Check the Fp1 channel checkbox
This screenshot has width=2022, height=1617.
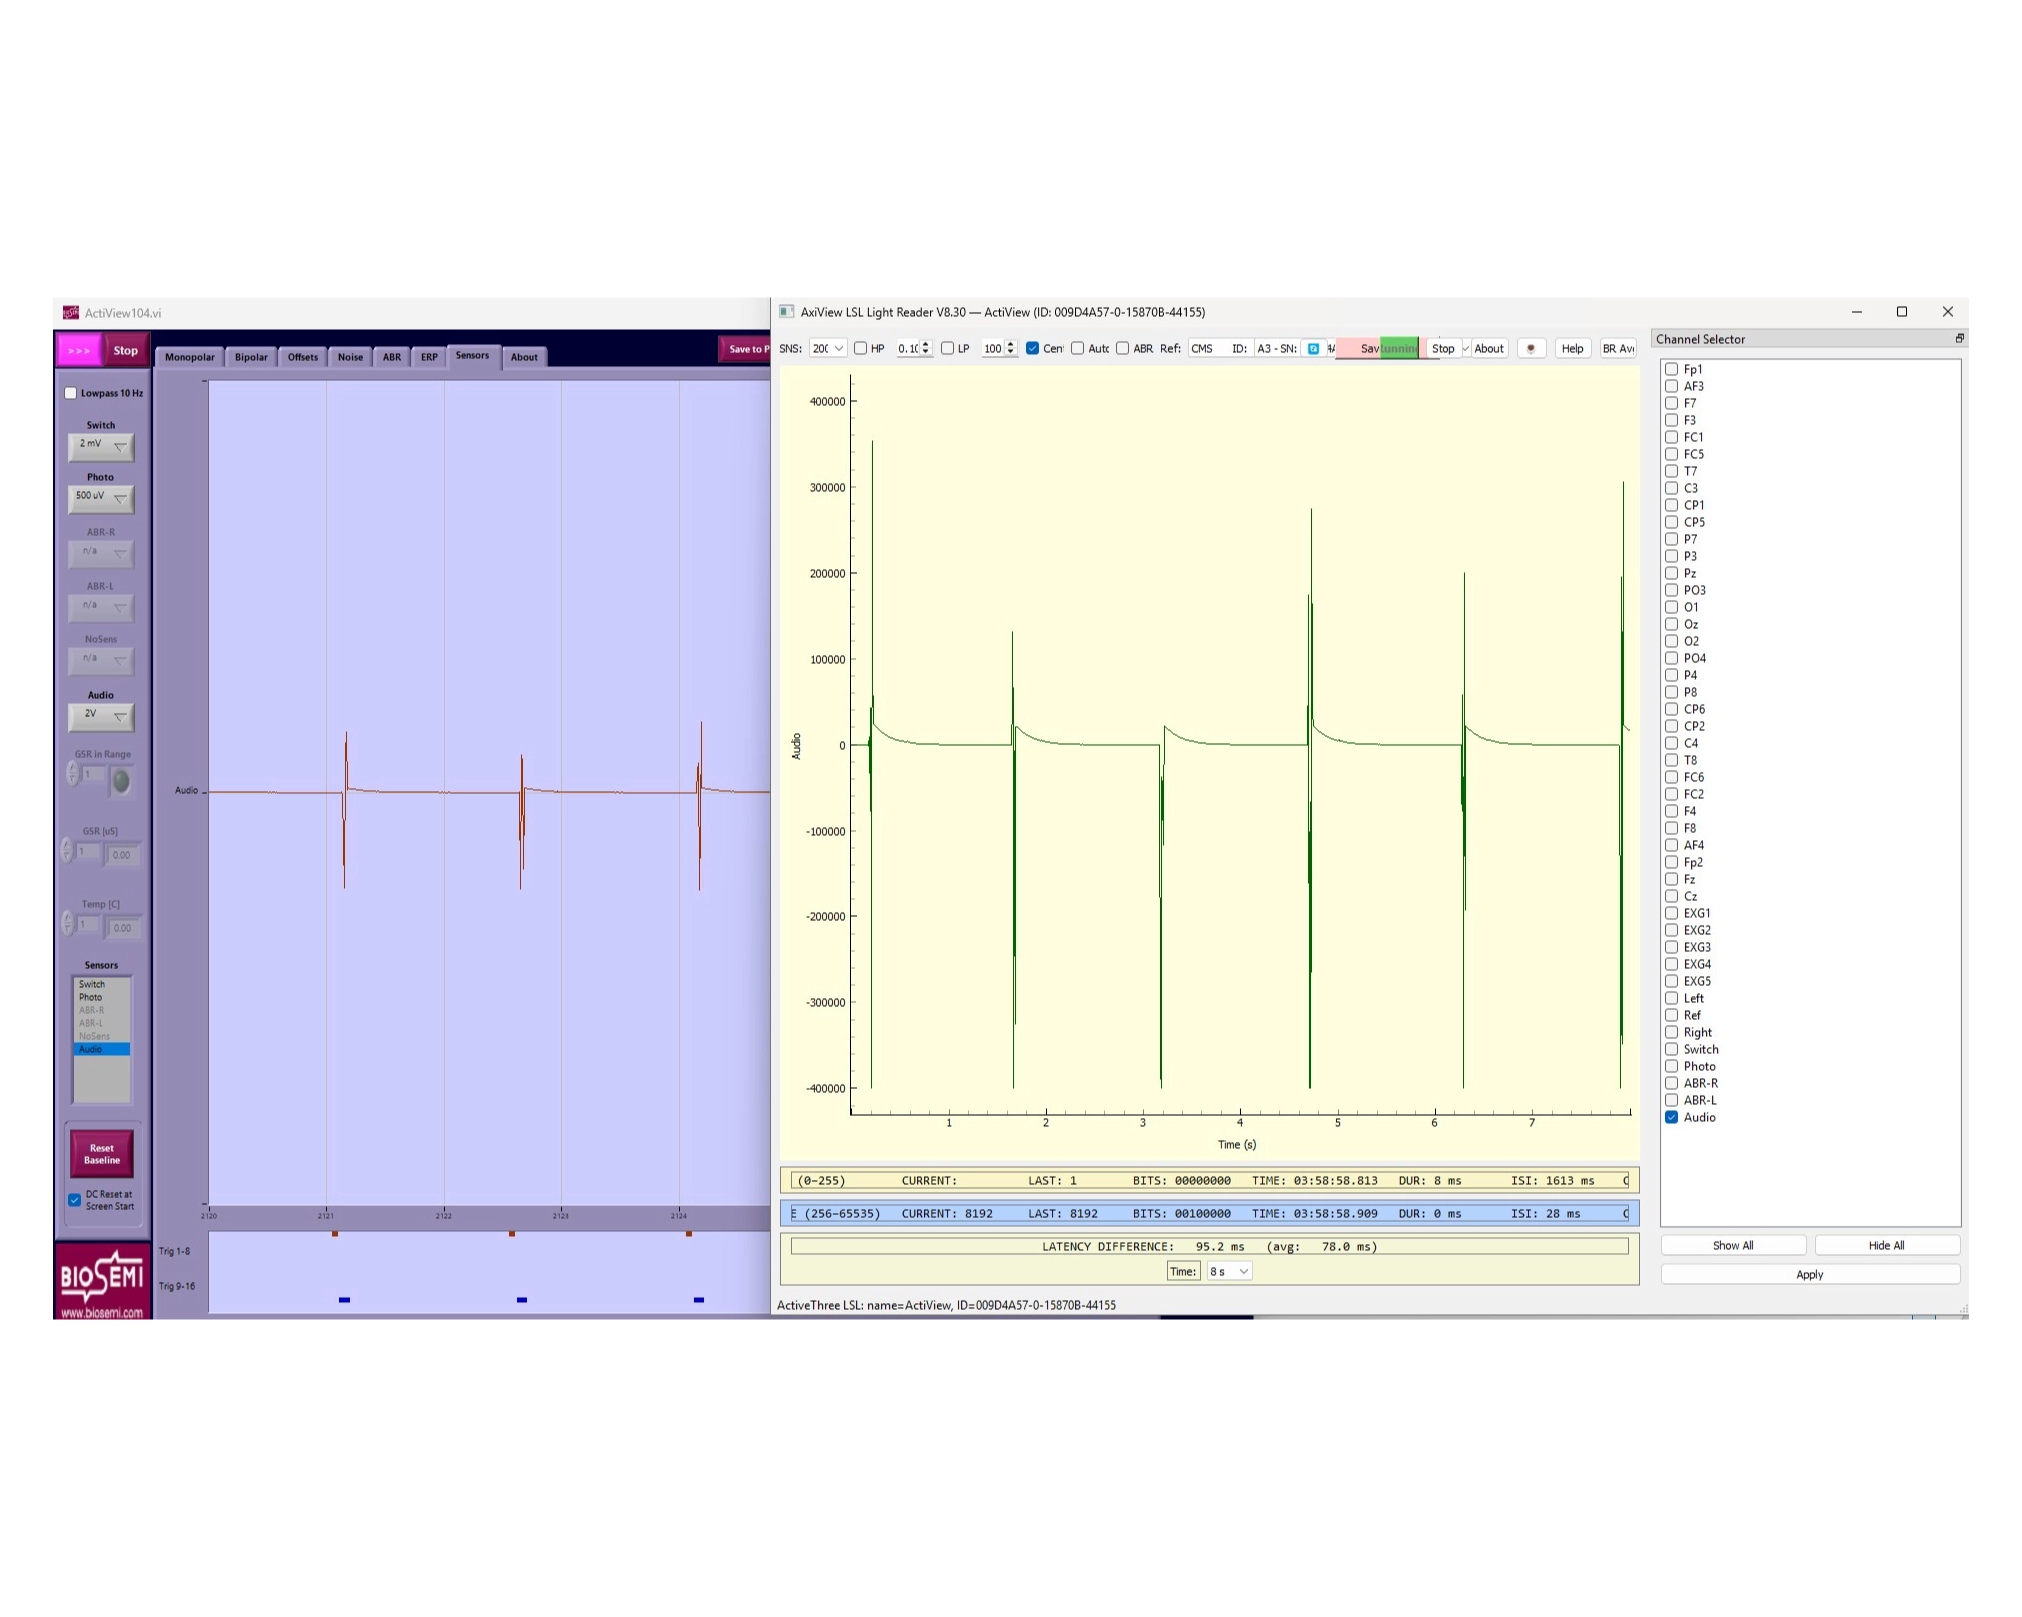click(x=1672, y=369)
